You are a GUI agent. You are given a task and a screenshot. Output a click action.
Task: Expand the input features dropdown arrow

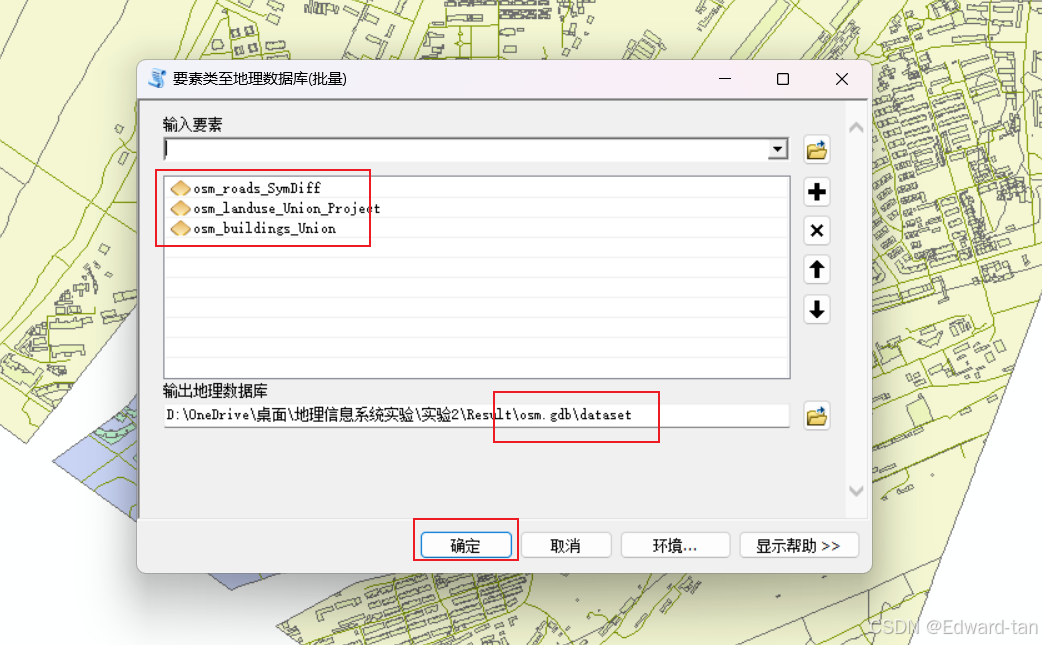tap(777, 149)
